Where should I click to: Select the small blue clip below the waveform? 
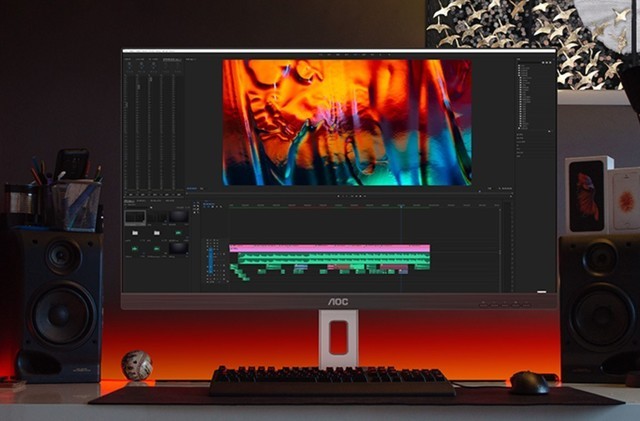(301, 267)
